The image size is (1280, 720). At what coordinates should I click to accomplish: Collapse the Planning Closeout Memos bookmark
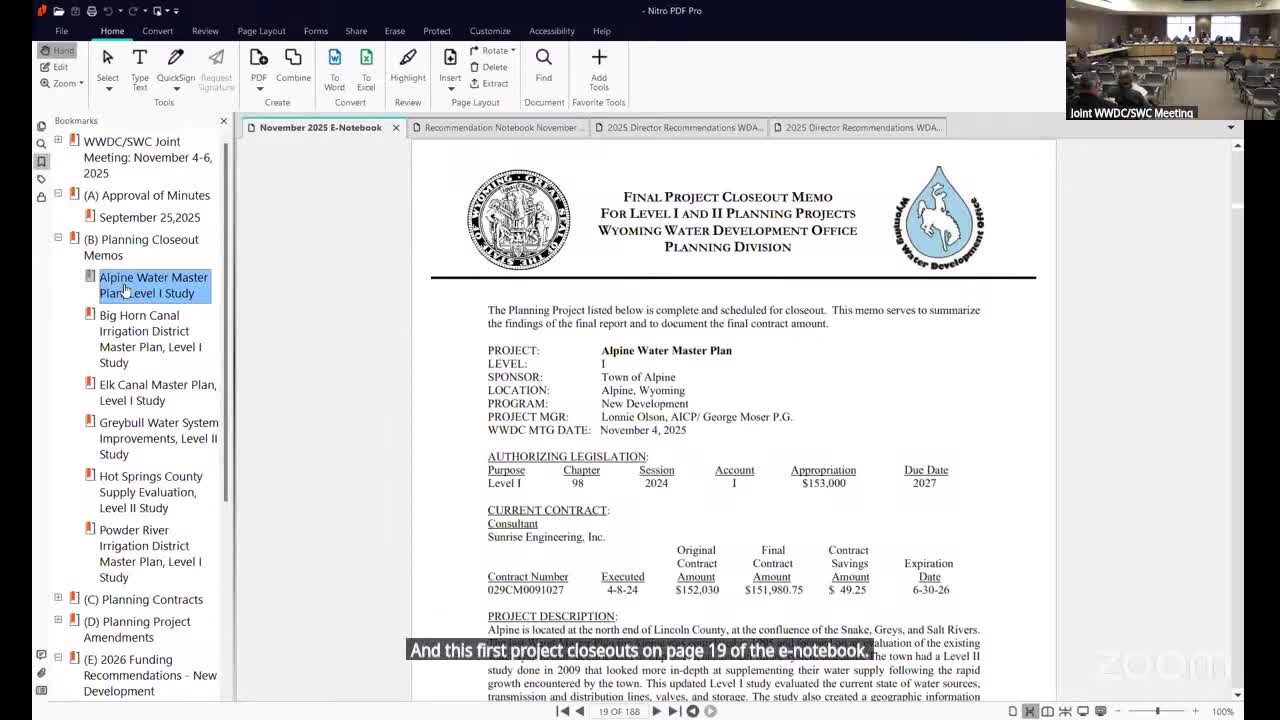click(x=58, y=238)
